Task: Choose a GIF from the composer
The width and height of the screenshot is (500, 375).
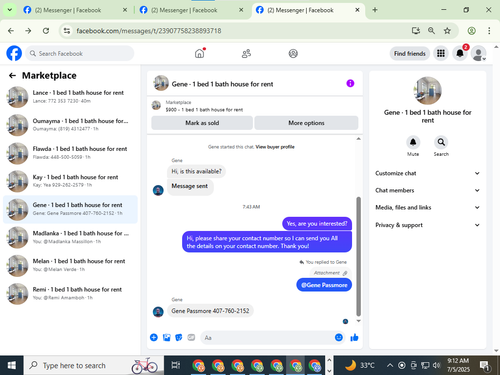Action: [x=191, y=338]
